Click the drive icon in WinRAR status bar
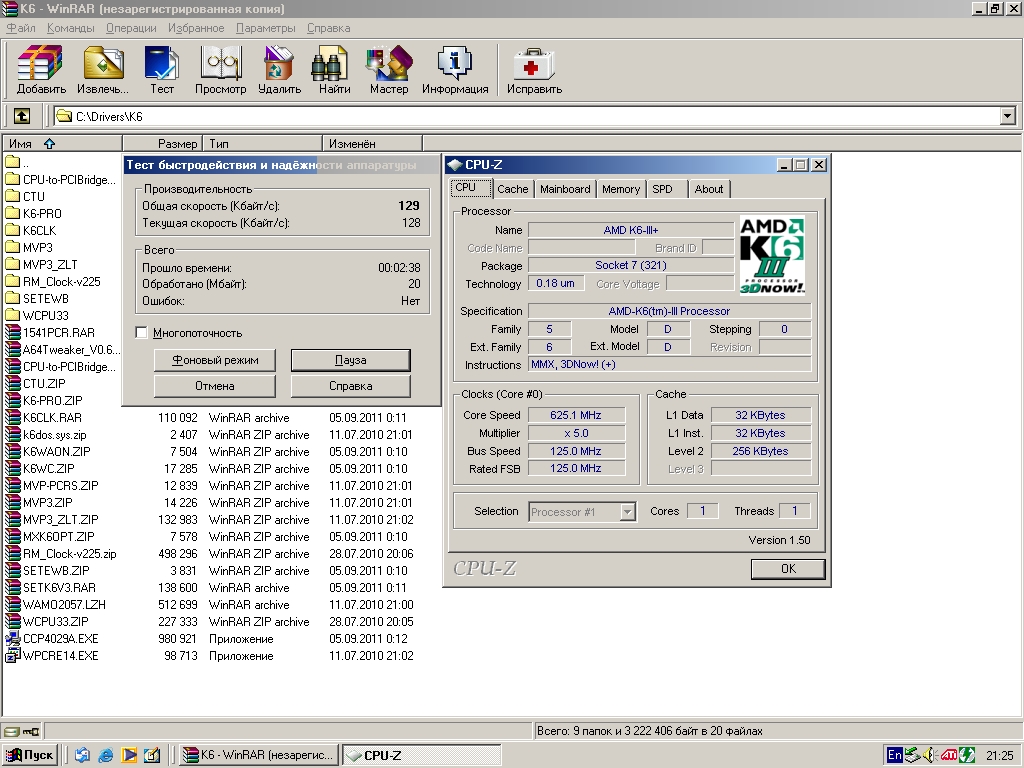This screenshot has height=768, width=1024. pyautogui.click(x=13, y=731)
